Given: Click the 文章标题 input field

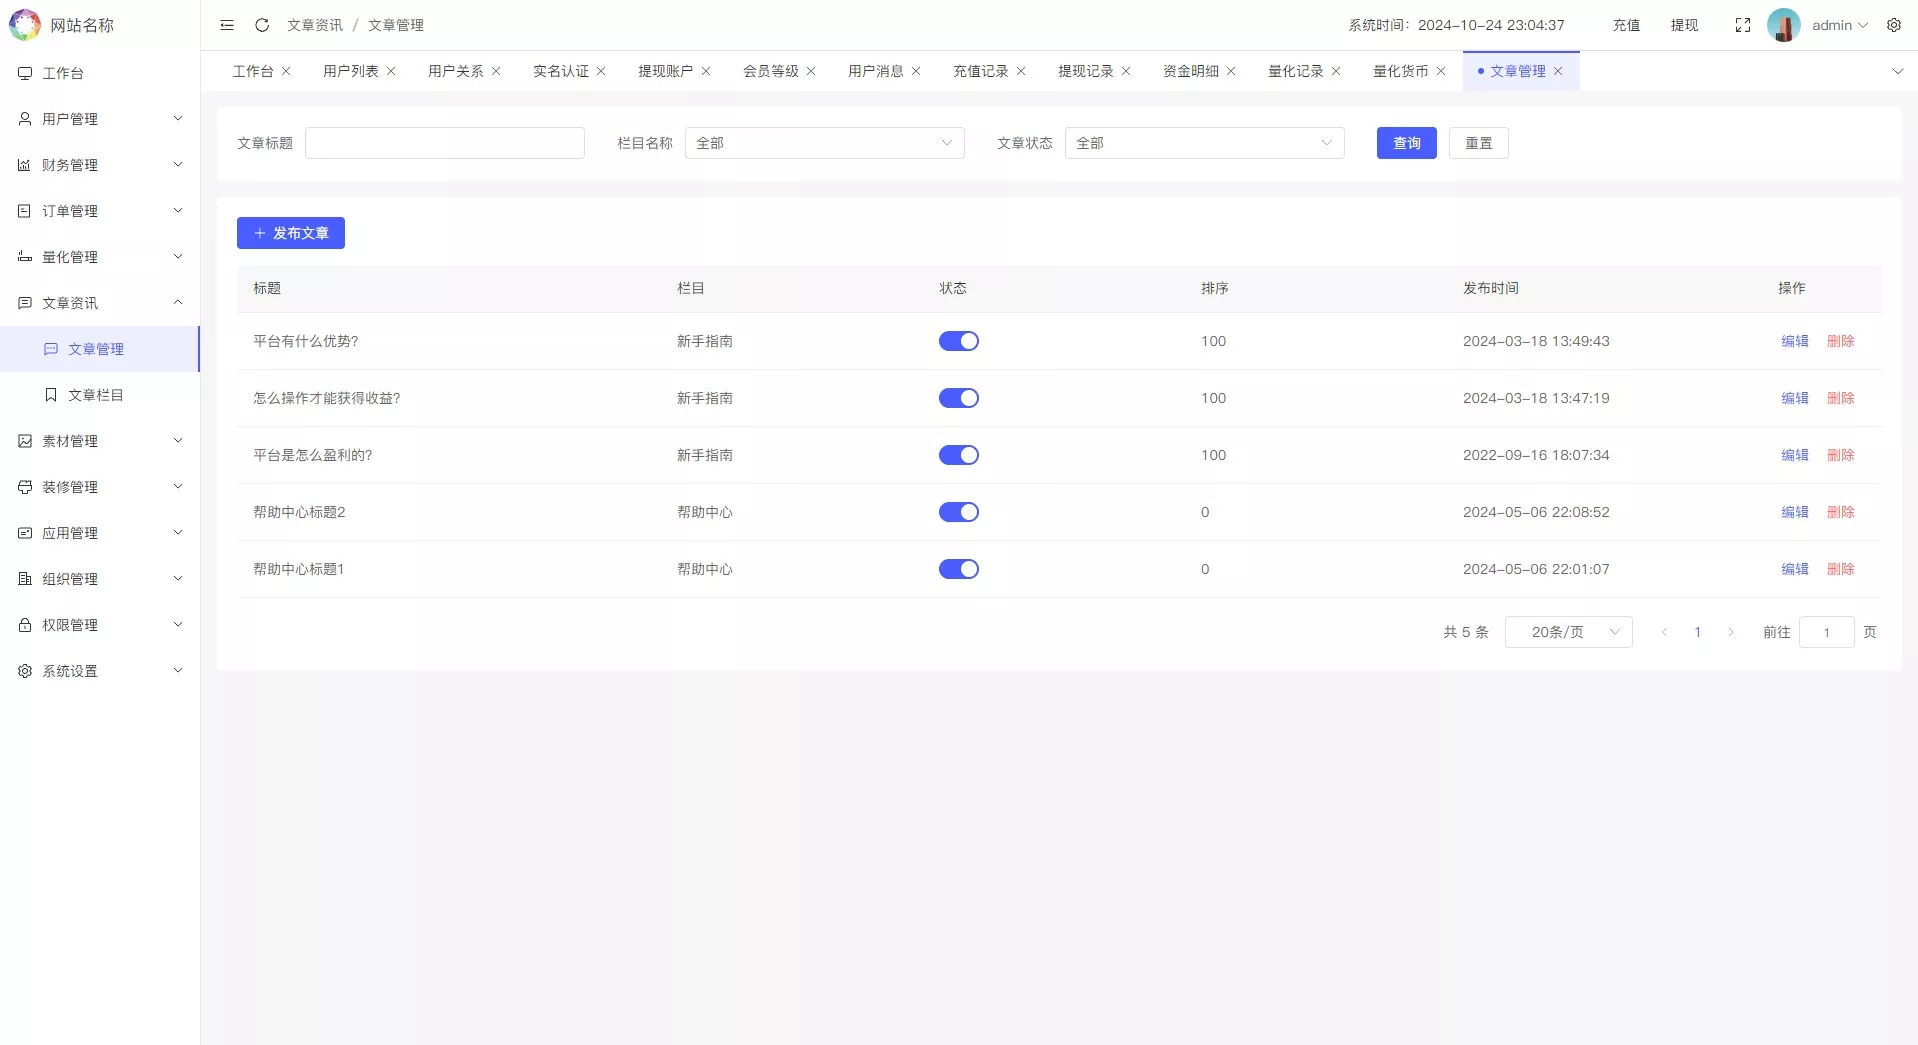Looking at the screenshot, I should [x=445, y=143].
